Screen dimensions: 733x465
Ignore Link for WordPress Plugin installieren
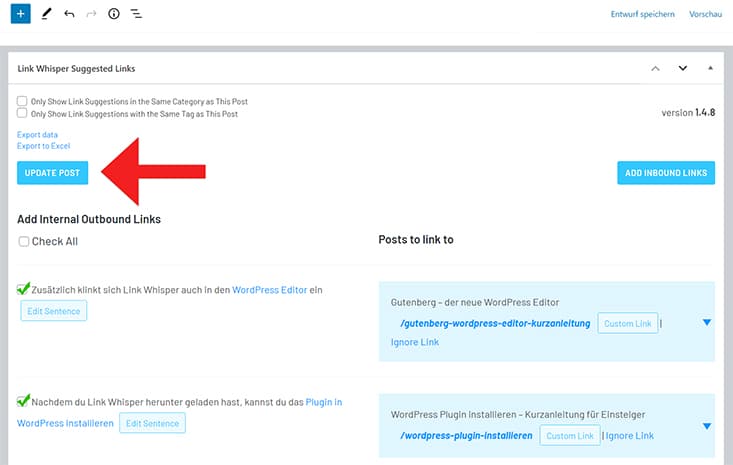pyautogui.click(x=630, y=436)
